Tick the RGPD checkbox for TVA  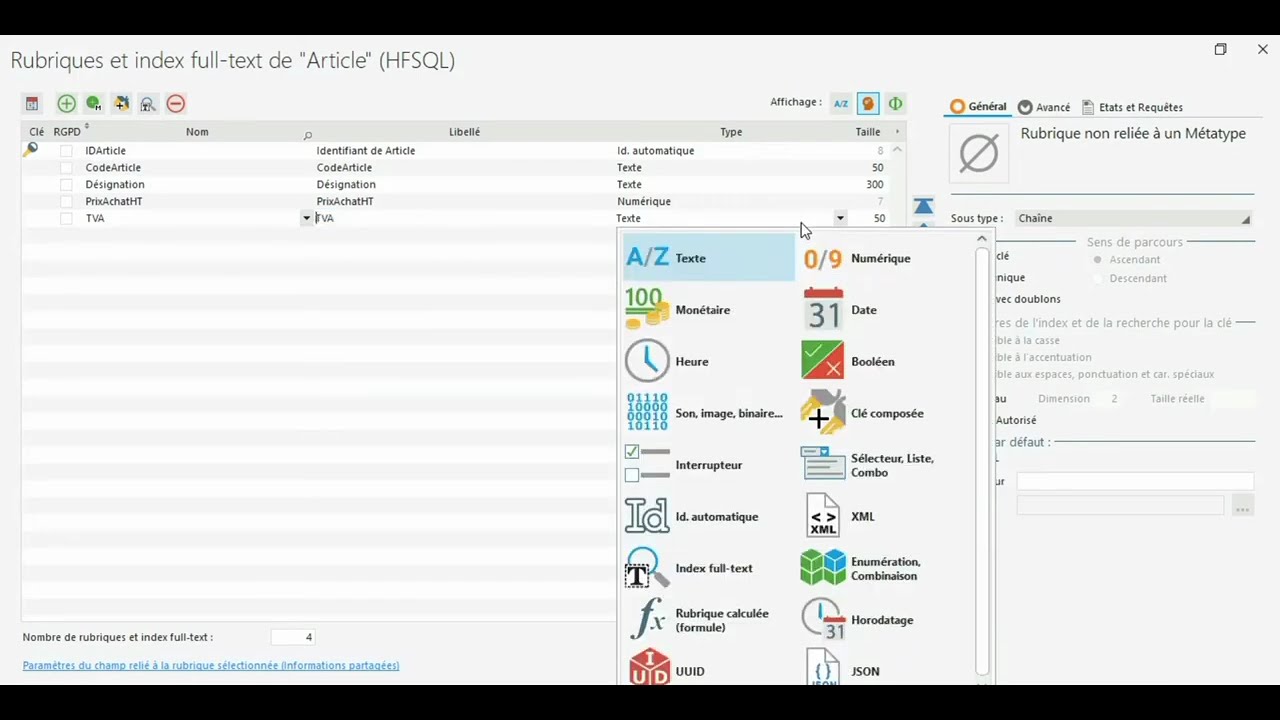pos(66,218)
